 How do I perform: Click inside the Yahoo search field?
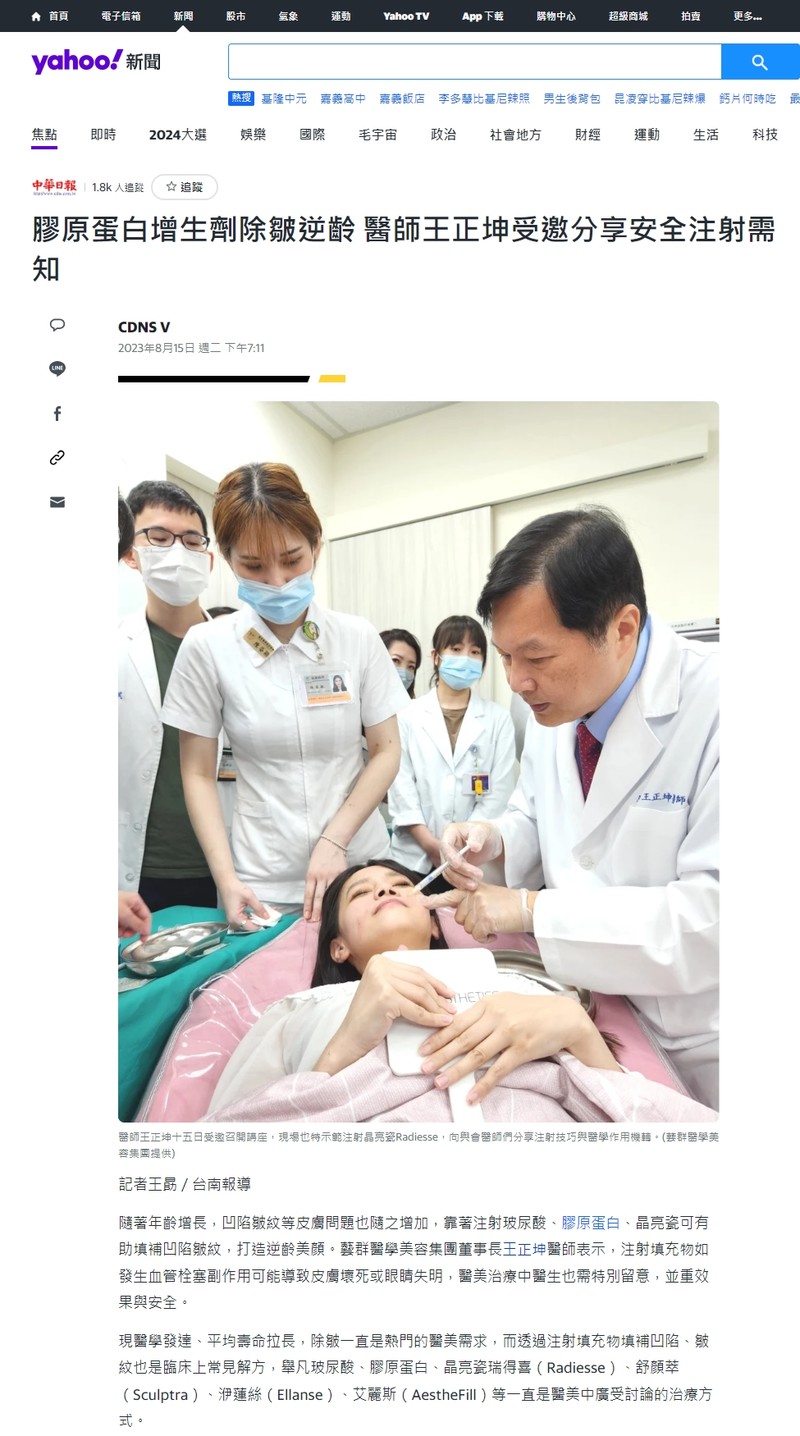[475, 62]
